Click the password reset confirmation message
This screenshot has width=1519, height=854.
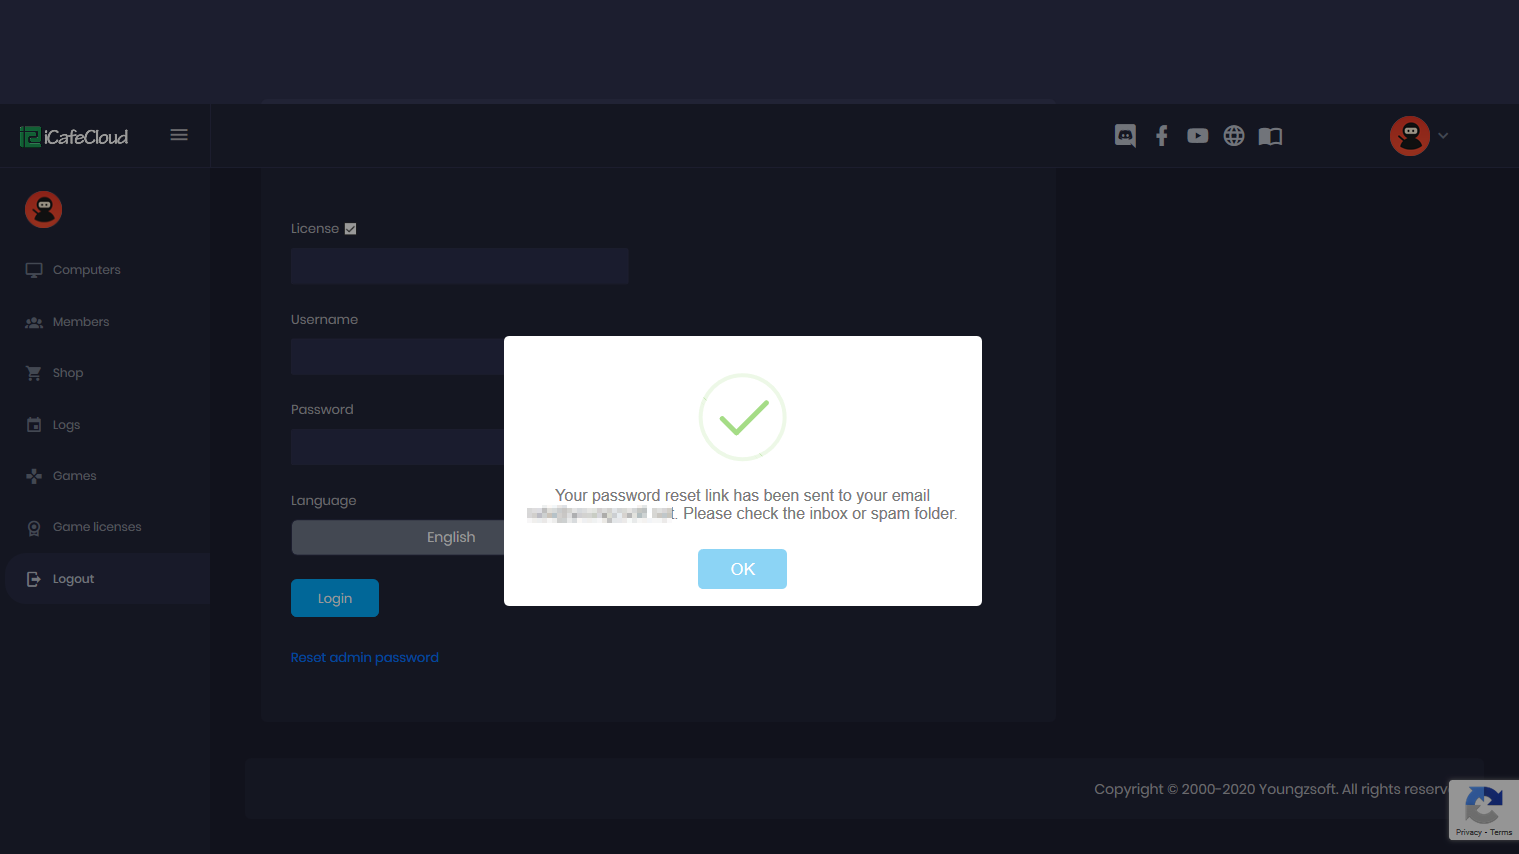(x=742, y=505)
